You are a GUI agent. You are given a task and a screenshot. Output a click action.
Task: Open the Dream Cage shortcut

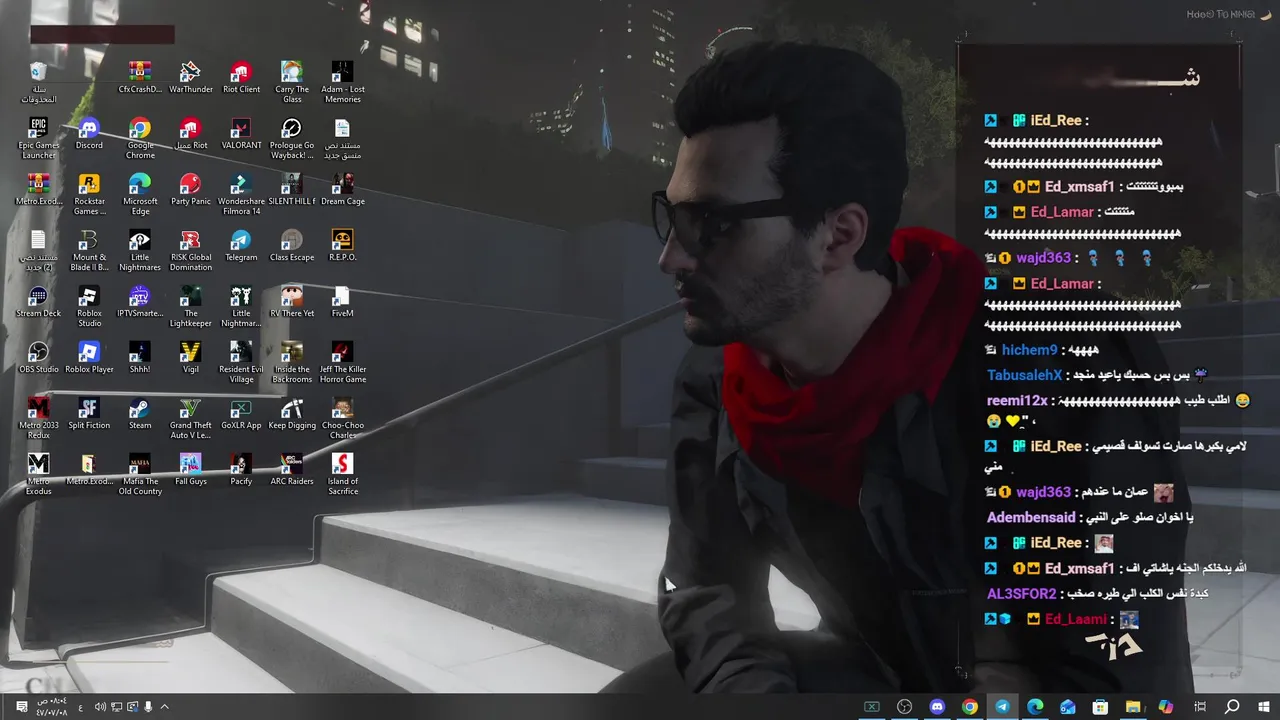(342, 190)
